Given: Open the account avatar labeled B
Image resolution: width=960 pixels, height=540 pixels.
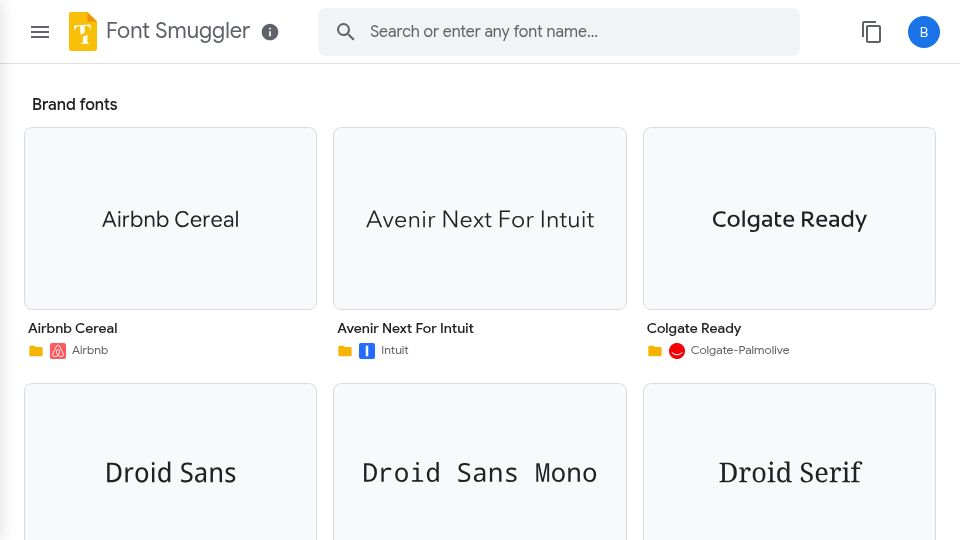Looking at the screenshot, I should click(923, 32).
